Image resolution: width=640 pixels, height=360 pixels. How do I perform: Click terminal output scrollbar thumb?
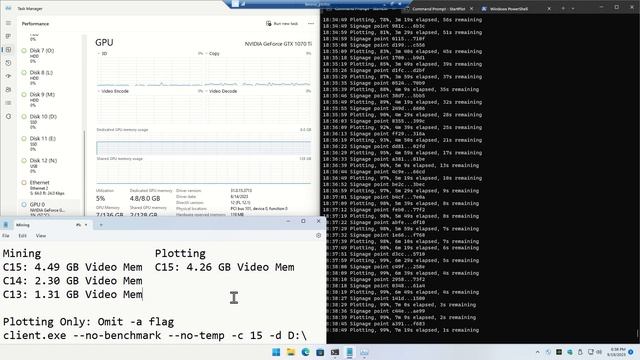click(637, 333)
